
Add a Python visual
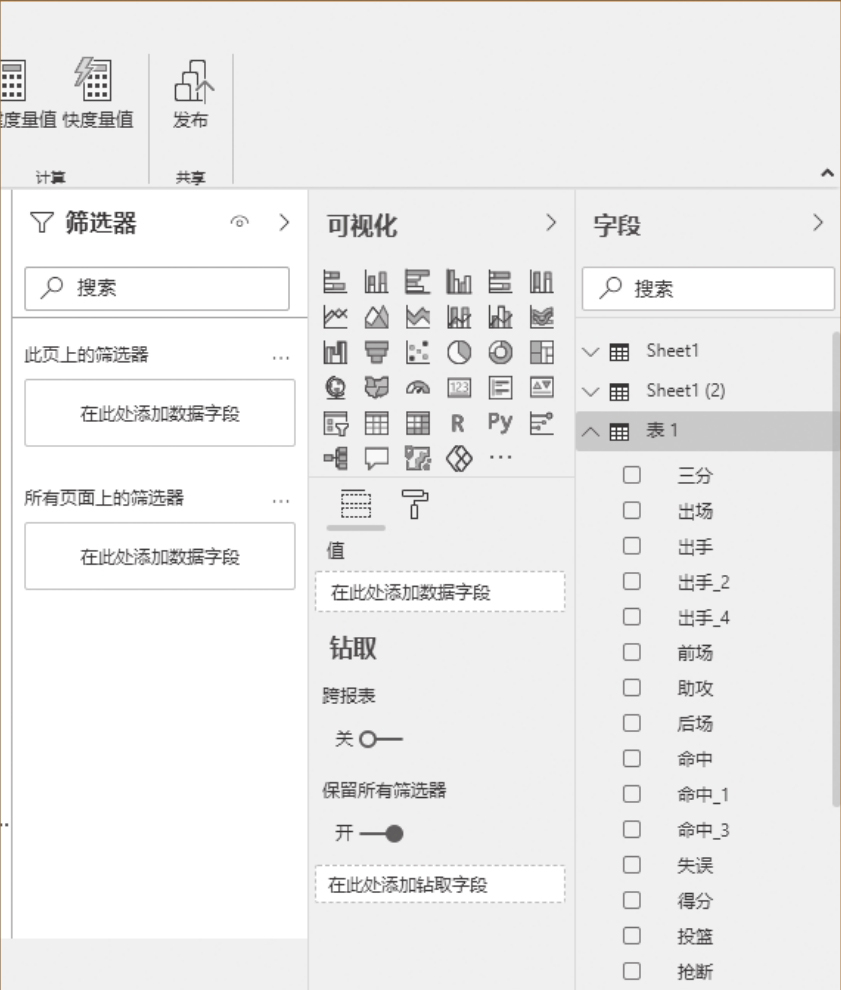pos(500,423)
